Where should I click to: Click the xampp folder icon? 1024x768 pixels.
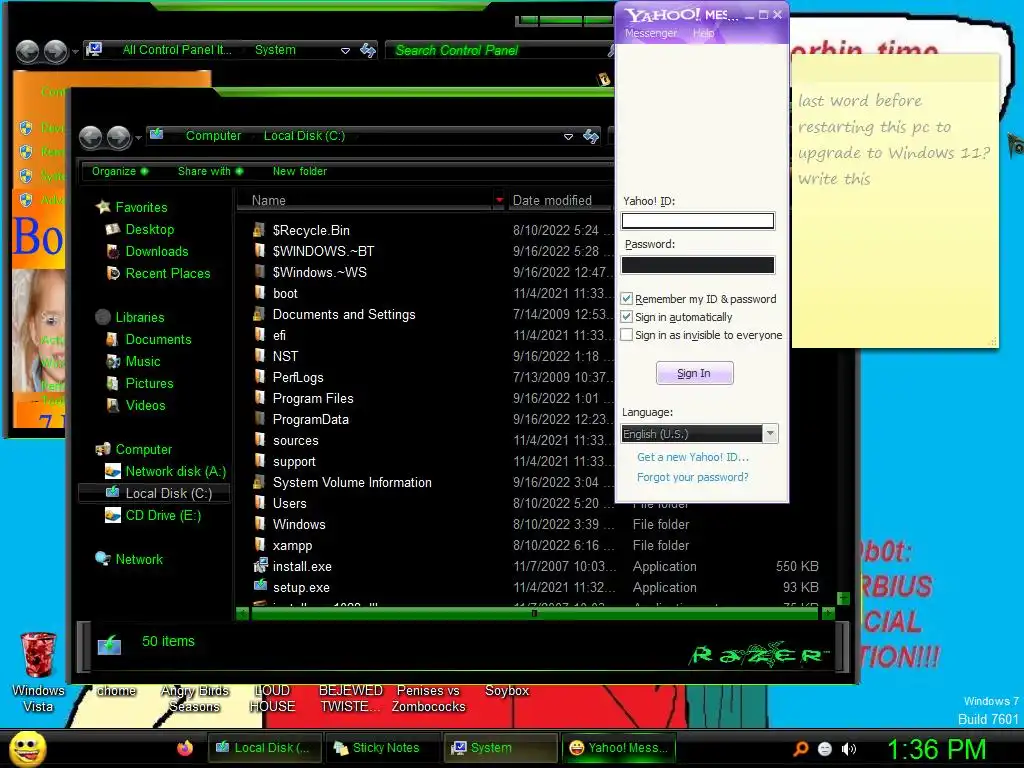coord(261,545)
